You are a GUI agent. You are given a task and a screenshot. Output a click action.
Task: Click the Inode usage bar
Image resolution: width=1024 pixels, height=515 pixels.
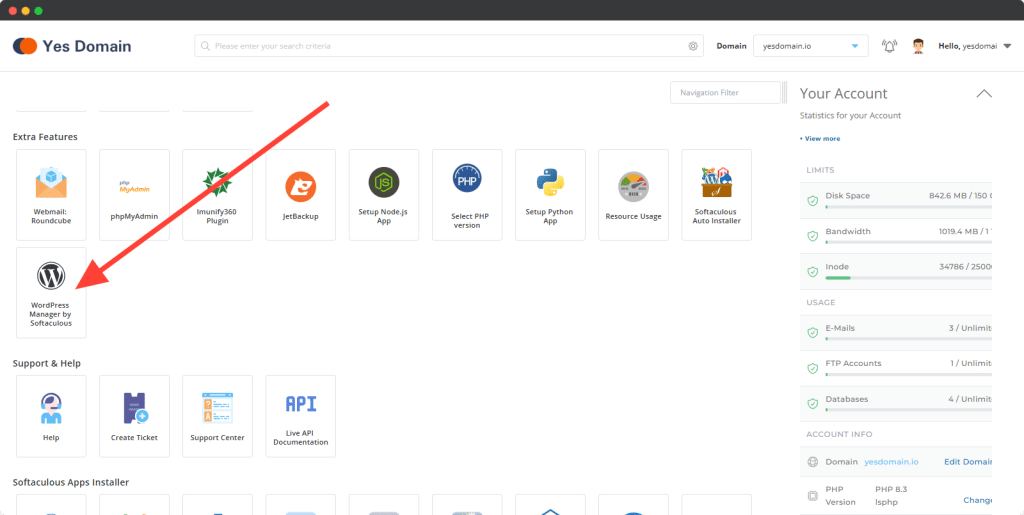pyautogui.click(x=908, y=278)
